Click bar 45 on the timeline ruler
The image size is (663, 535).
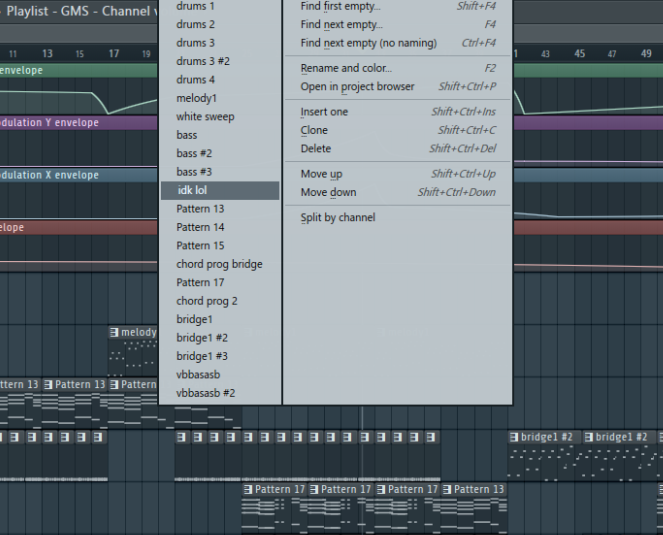click(579, 54)
